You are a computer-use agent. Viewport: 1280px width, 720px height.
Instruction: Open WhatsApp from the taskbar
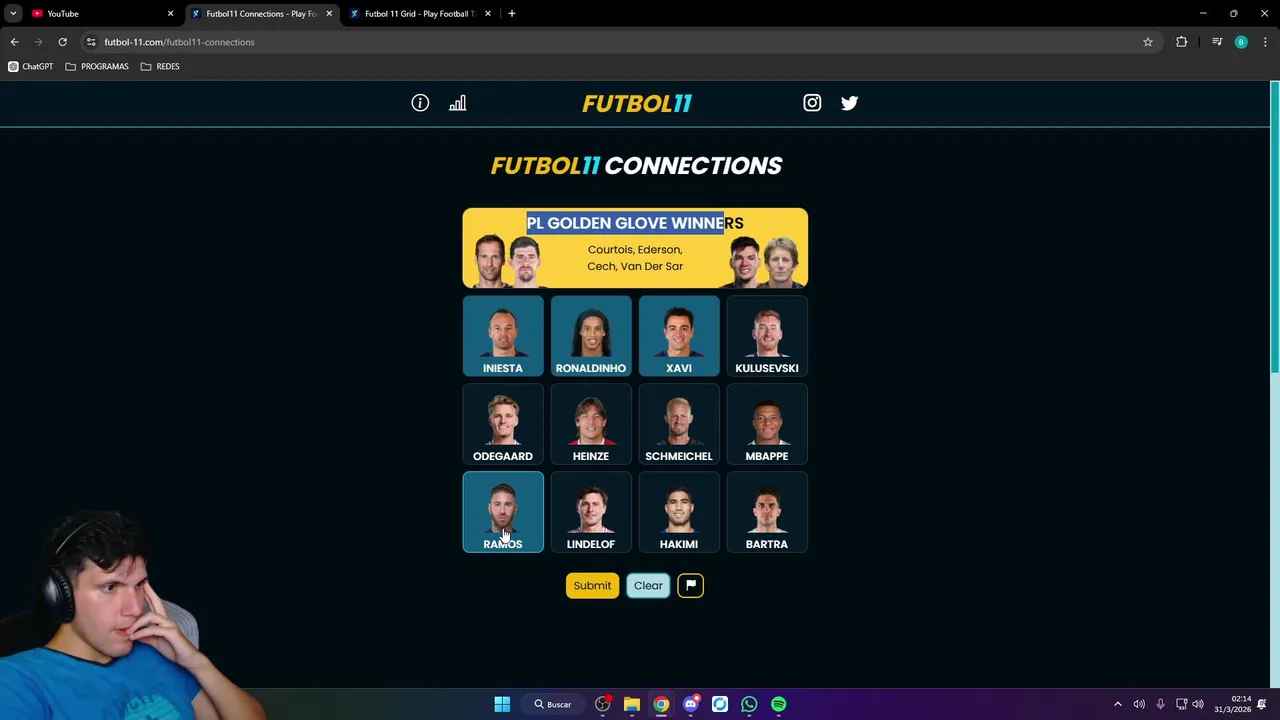tap(749, 704)
